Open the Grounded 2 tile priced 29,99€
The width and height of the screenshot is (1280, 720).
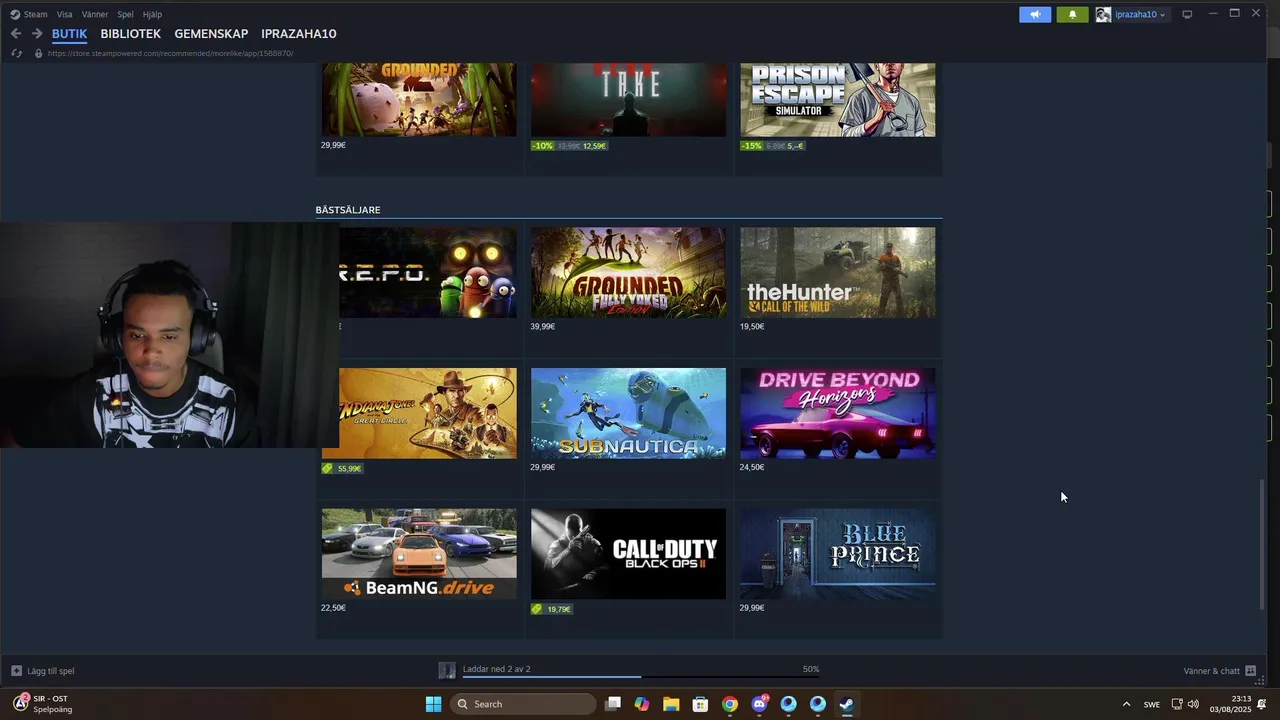419,100
